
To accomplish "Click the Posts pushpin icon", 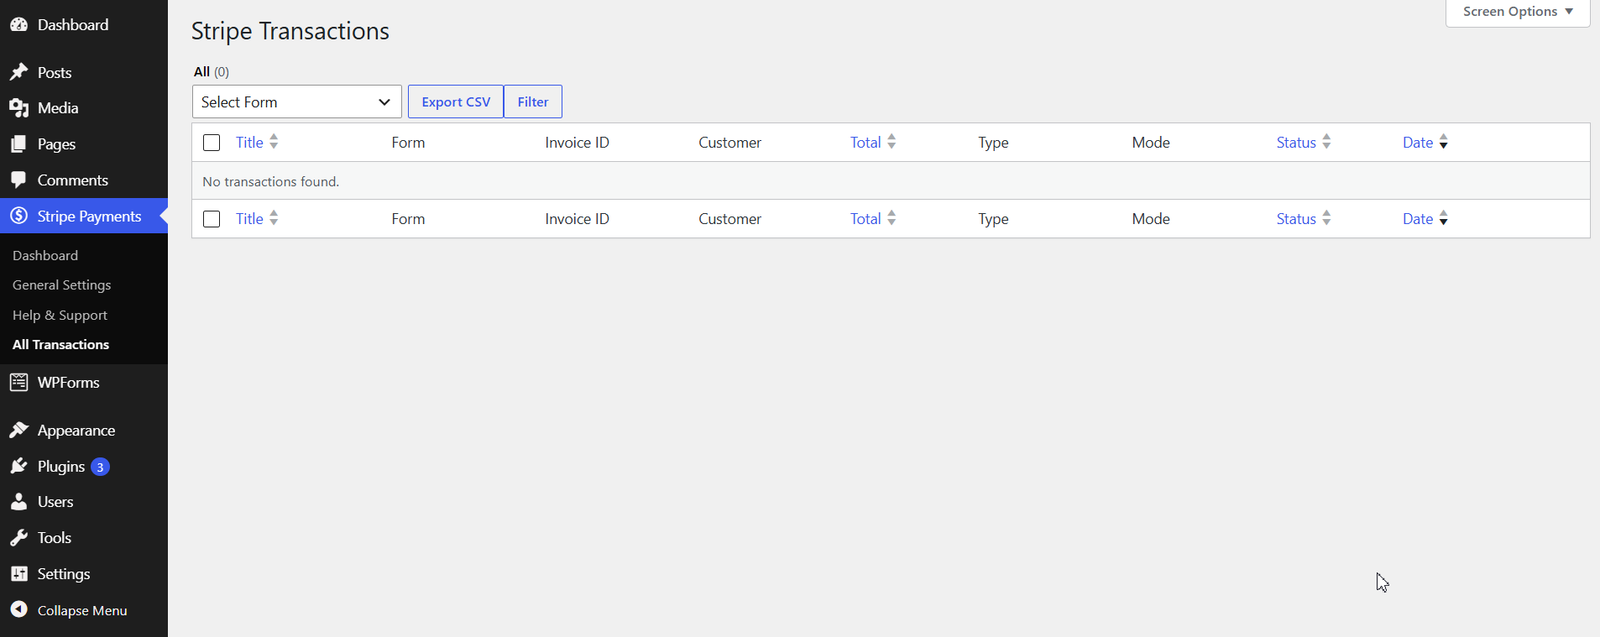I will click(19, 72).
